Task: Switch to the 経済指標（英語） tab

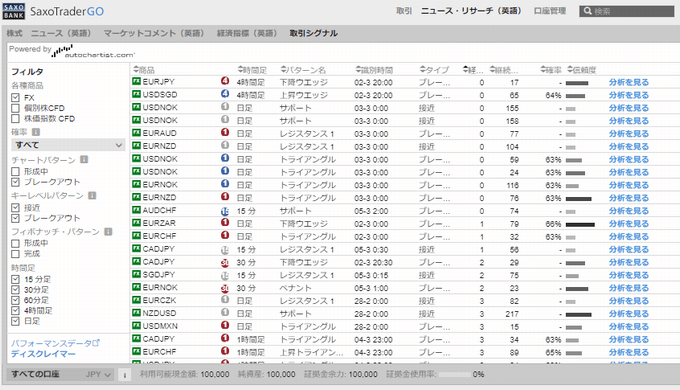Action: (247, 33)
